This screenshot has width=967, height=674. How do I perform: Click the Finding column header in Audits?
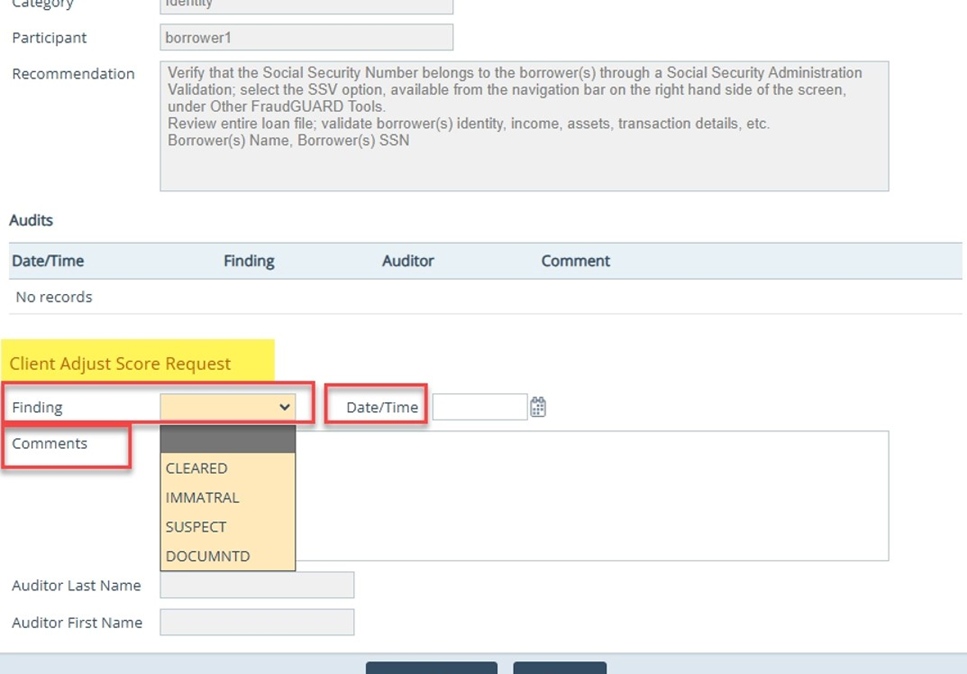[x=249, y=261]
